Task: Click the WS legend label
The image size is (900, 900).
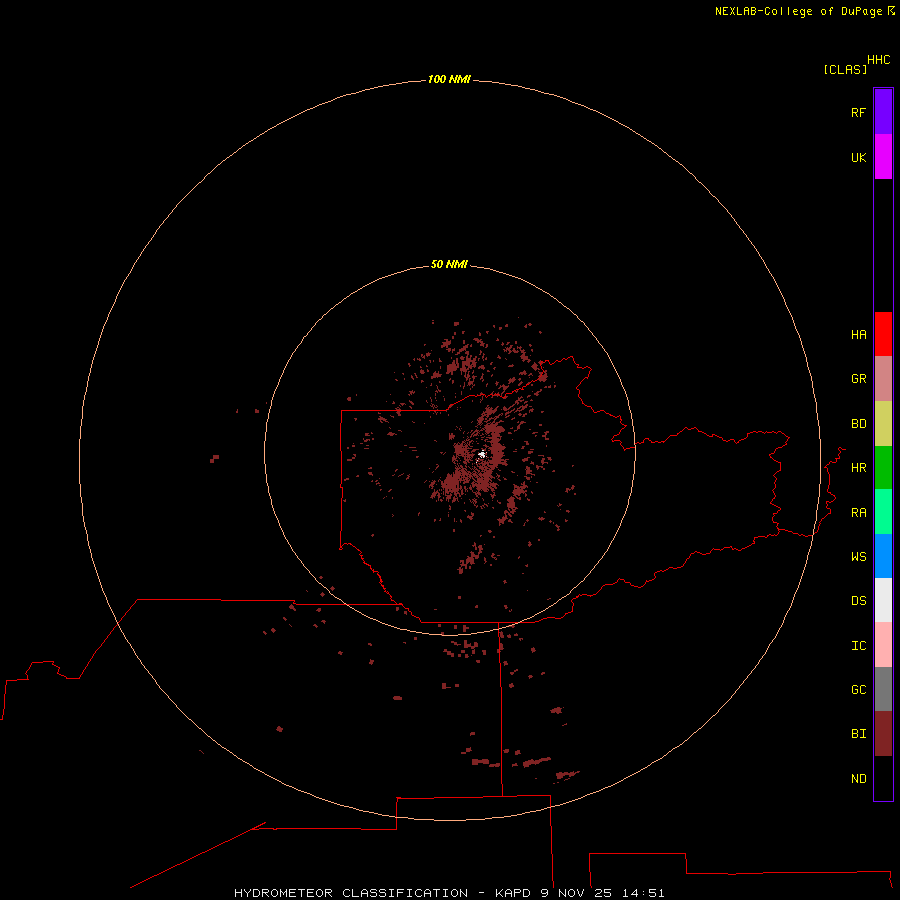Action: coord(858,557)
